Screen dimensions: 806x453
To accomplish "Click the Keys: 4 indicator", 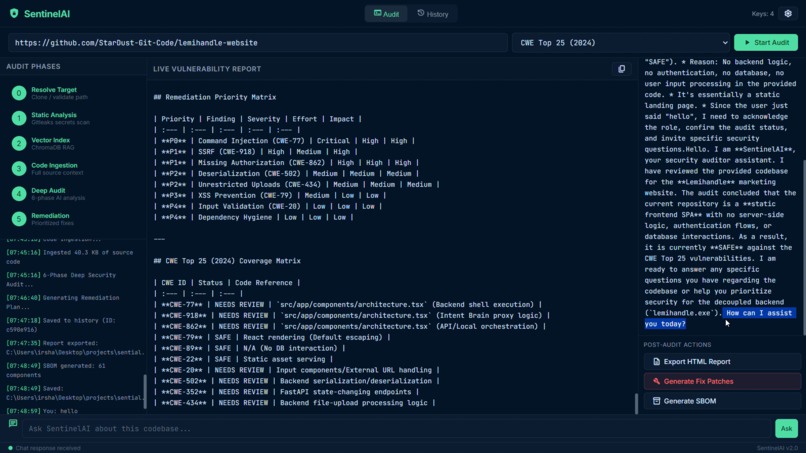I will [x=762, y=14].
